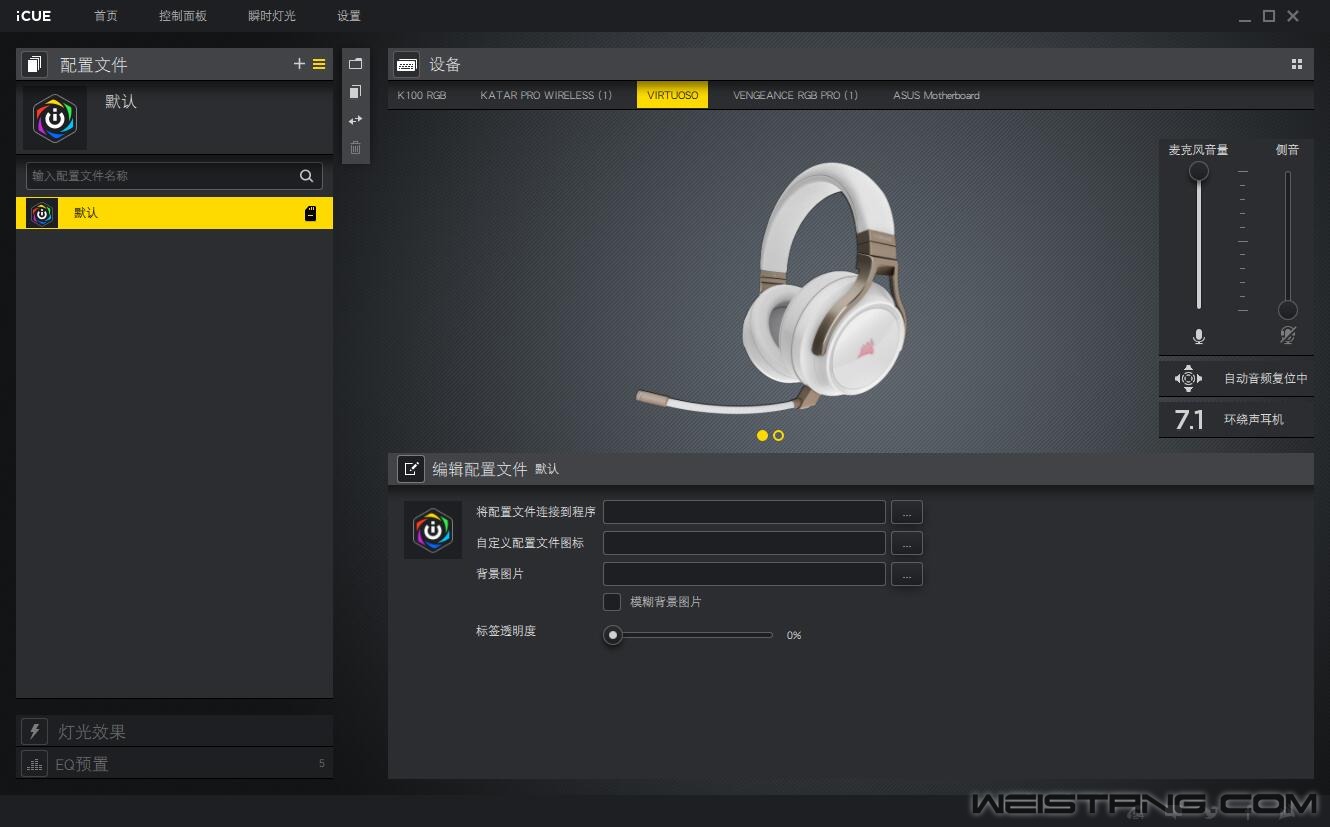Click the profile search magnifier icon
The height and width of the screenshot is (827, 1330).
tap(307, 176)
